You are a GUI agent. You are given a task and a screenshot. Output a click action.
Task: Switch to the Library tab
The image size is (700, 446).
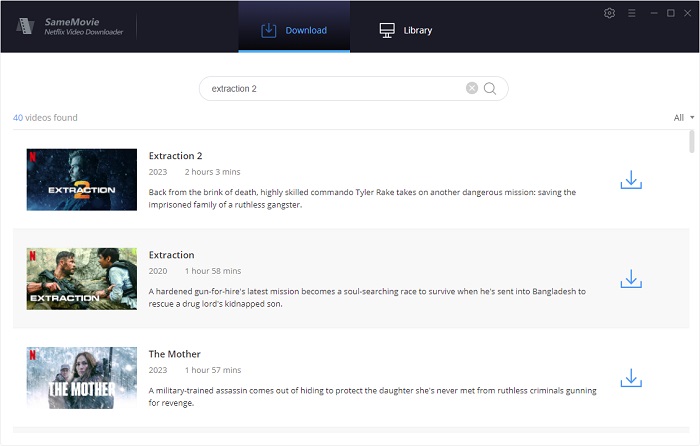click(x=405, y=30)
